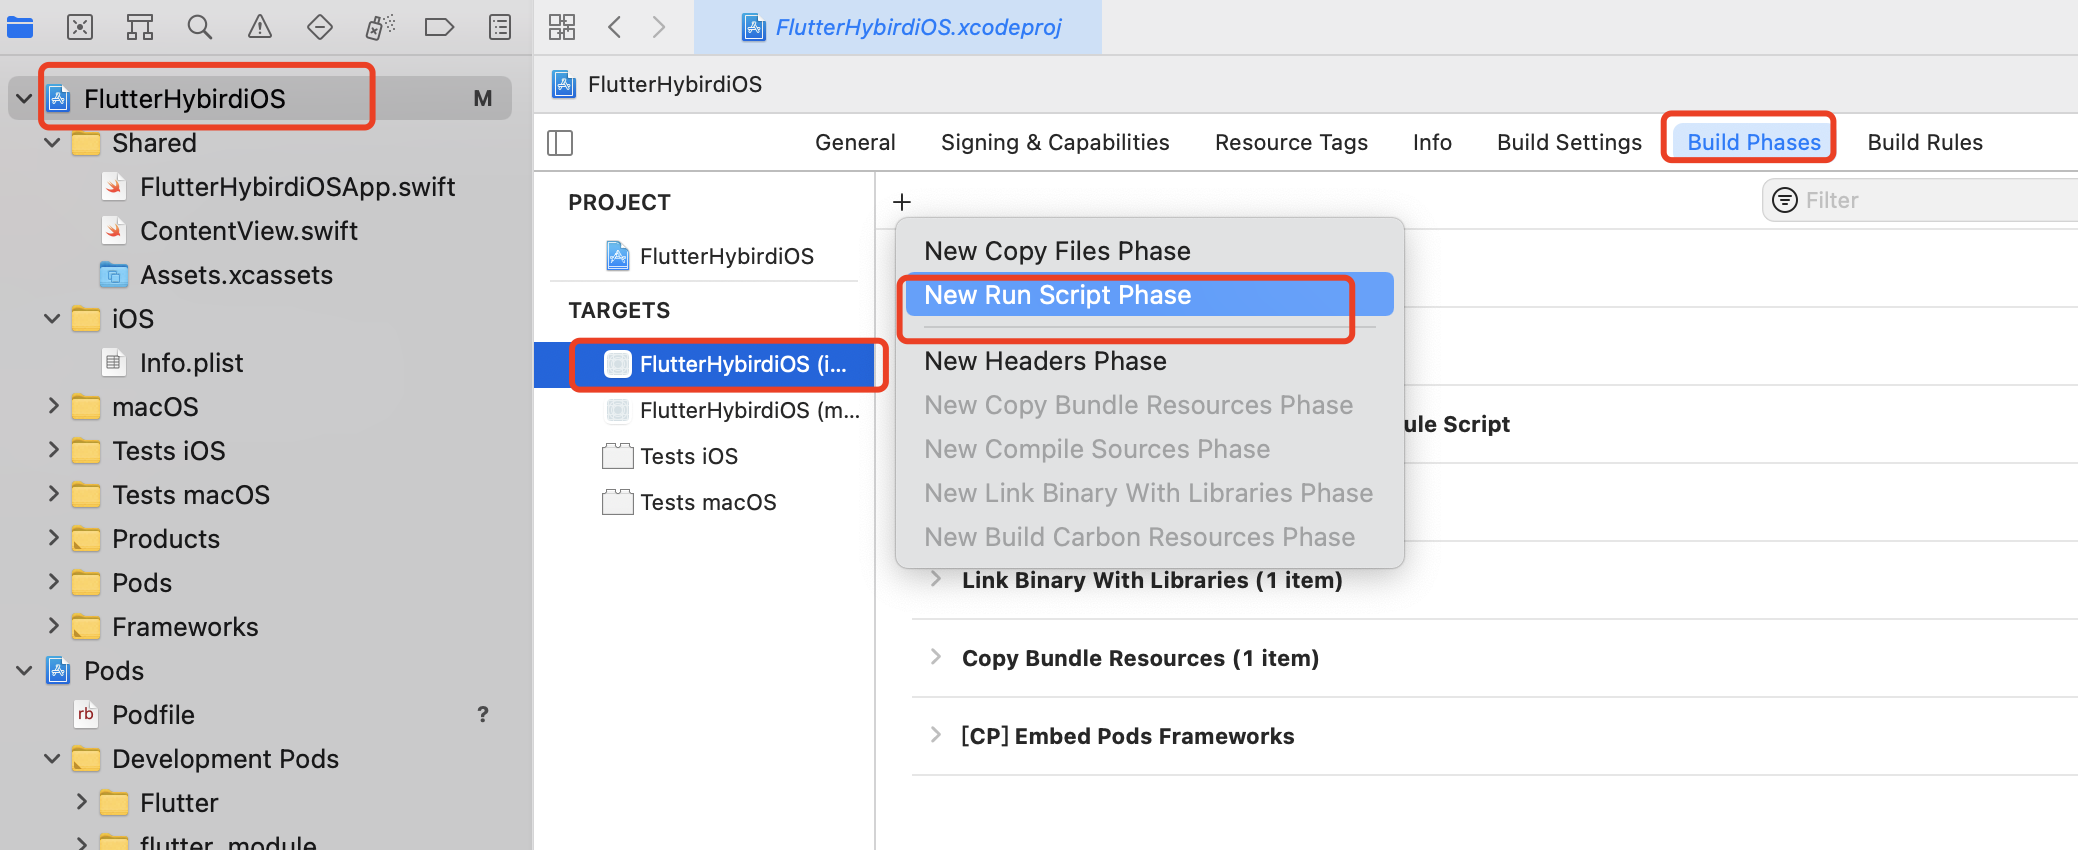Screen dimensions: 2078x850
Task: Open the FlutterHybirdiOS.xcodeproj editor tab
Action: click(x=898, y=27)
